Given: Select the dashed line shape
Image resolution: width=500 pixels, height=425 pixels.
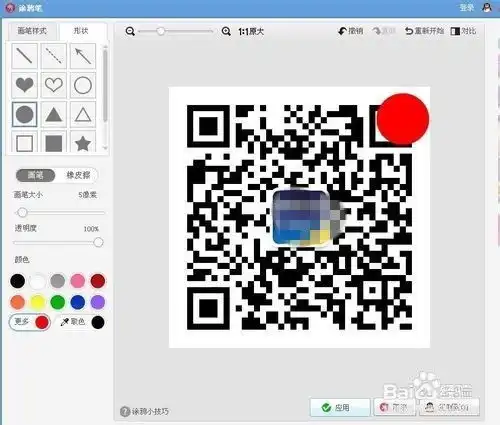Looking at the screenshot, I should [x=54, y=56].
